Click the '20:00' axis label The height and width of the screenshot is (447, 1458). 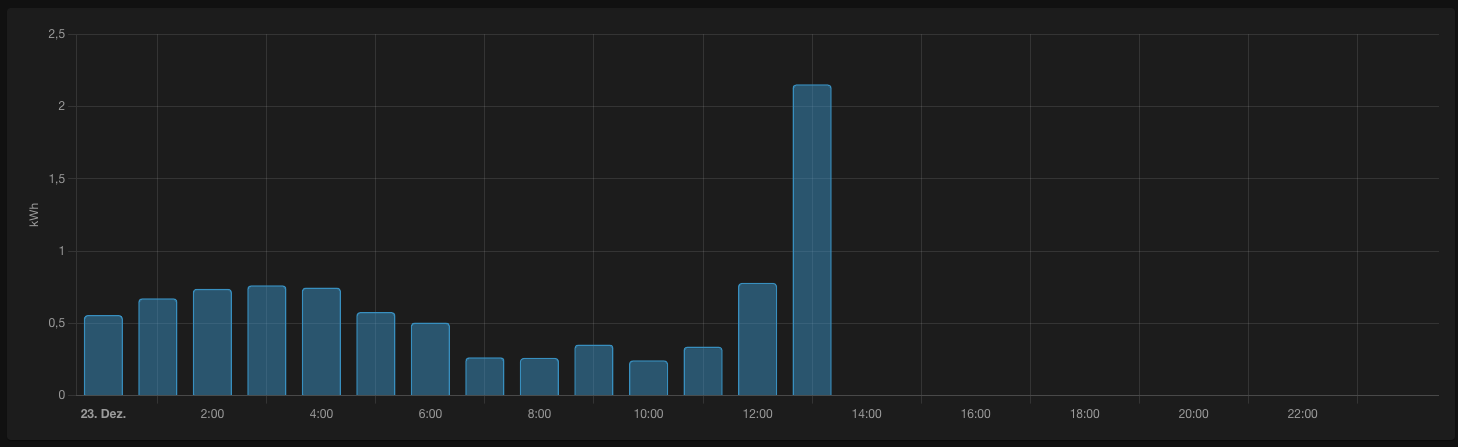coord(1193,414)
